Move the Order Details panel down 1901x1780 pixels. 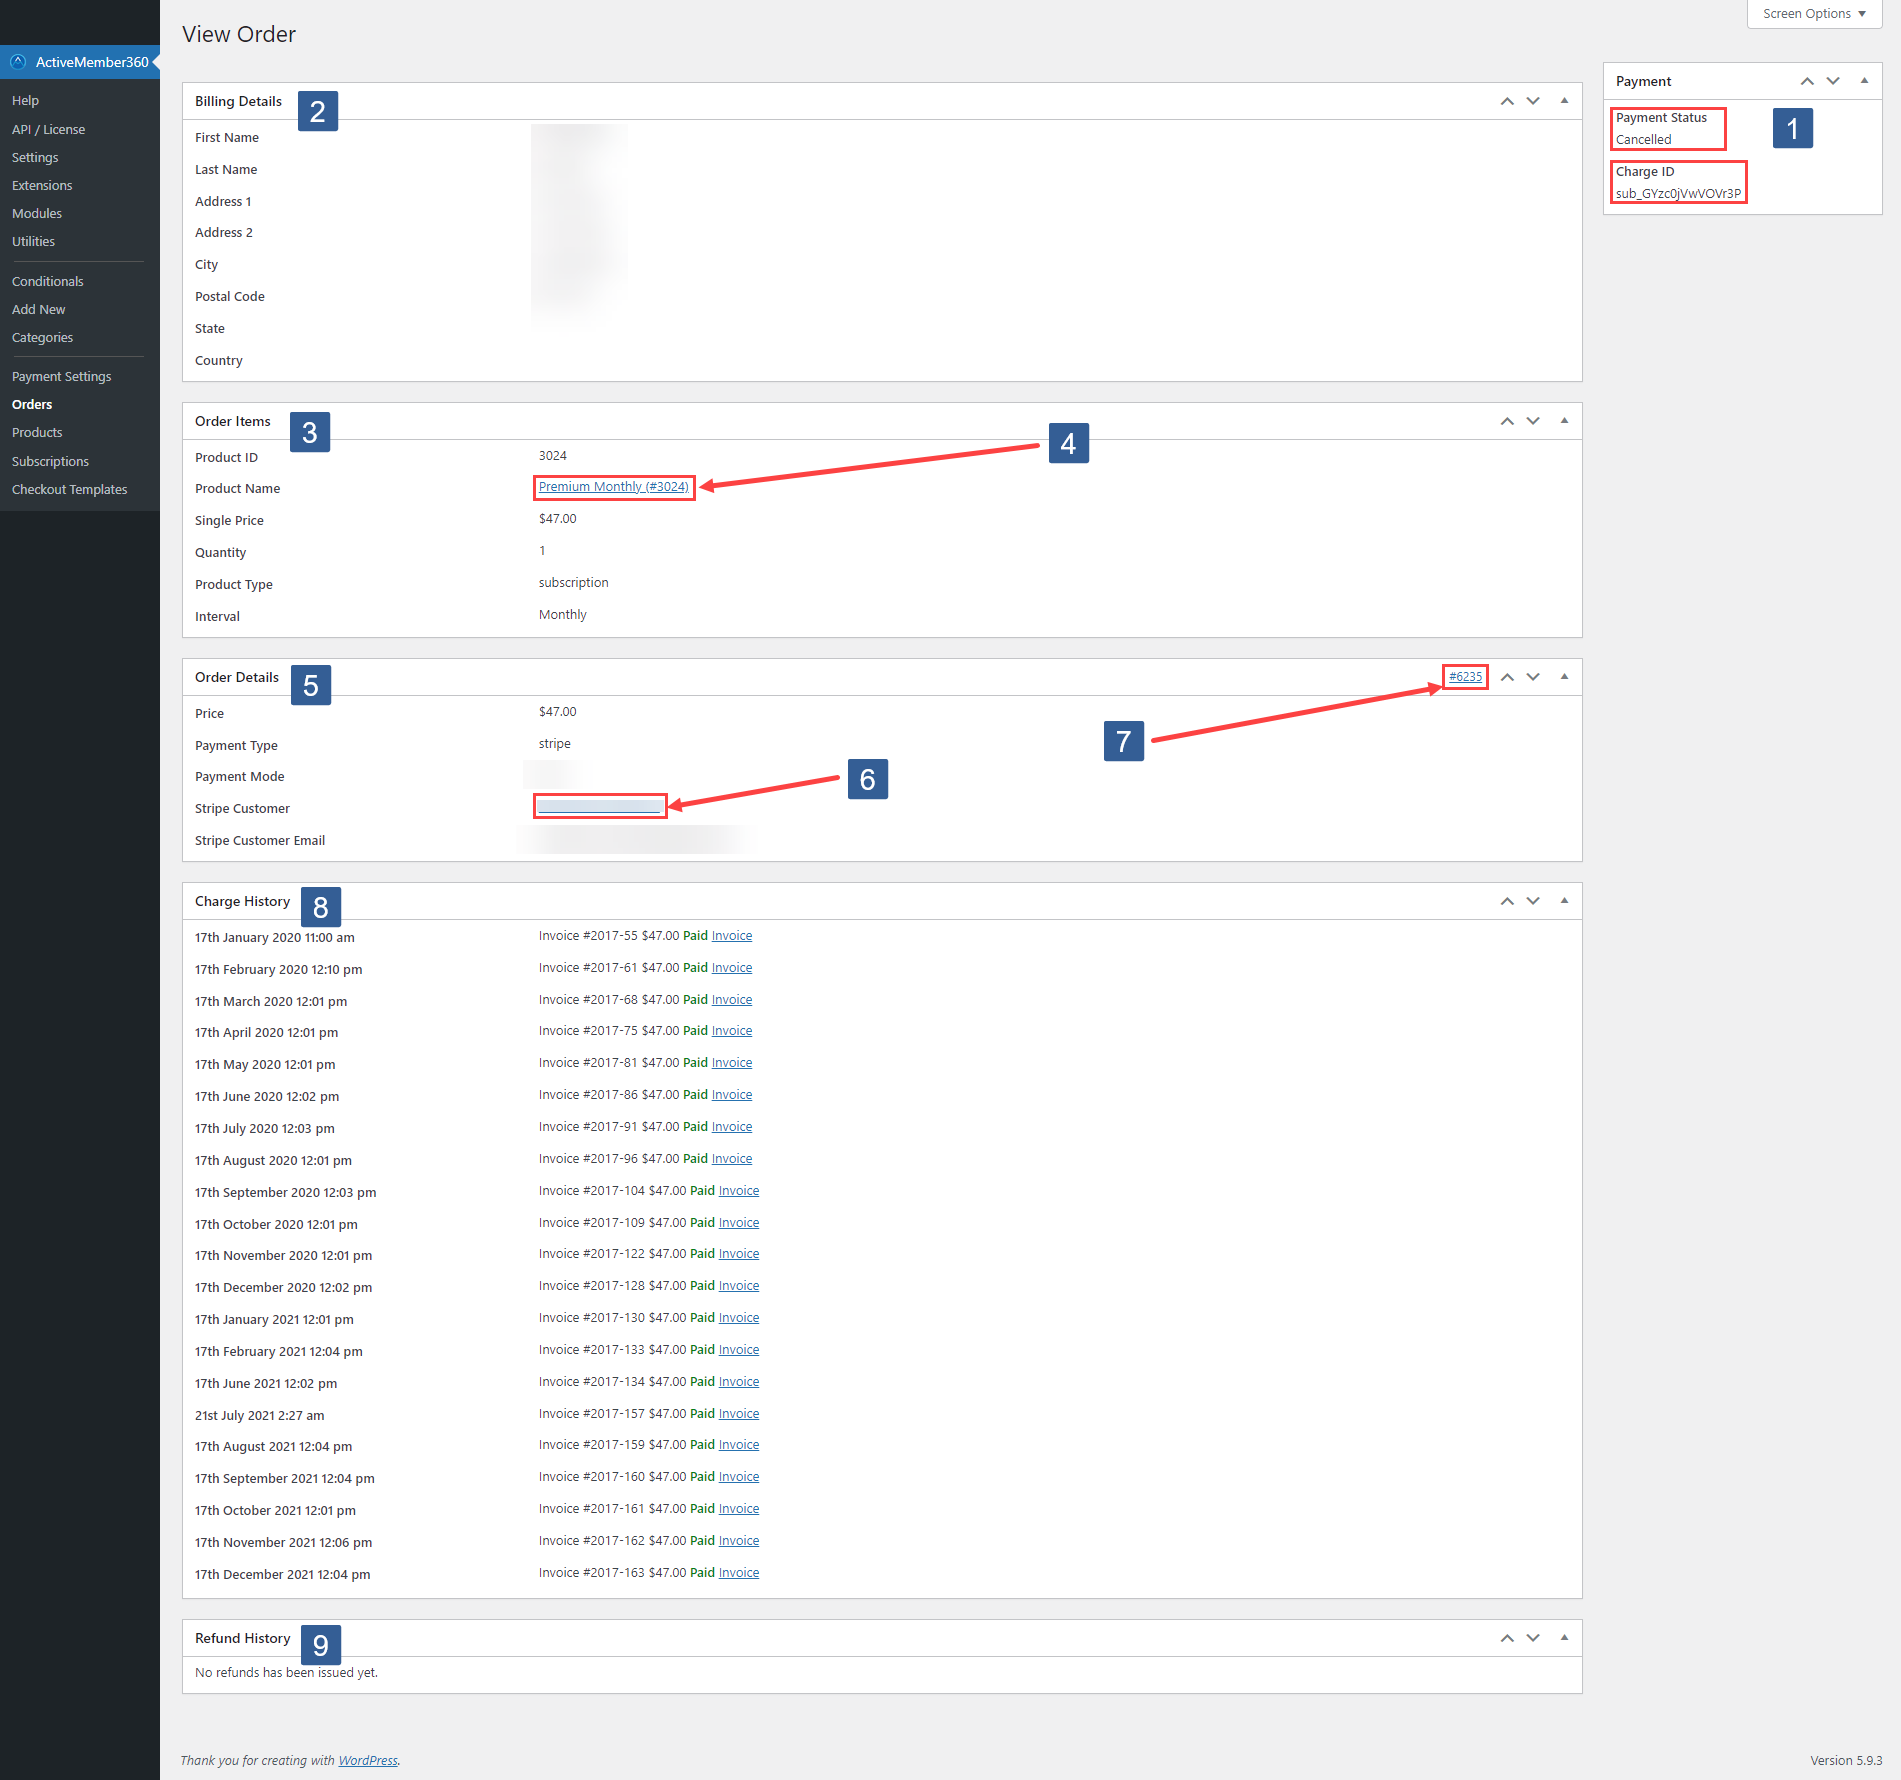1533,676
